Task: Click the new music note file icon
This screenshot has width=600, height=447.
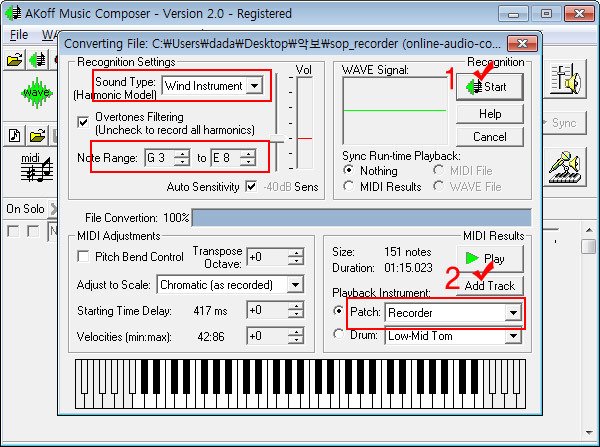Action: 14,136
